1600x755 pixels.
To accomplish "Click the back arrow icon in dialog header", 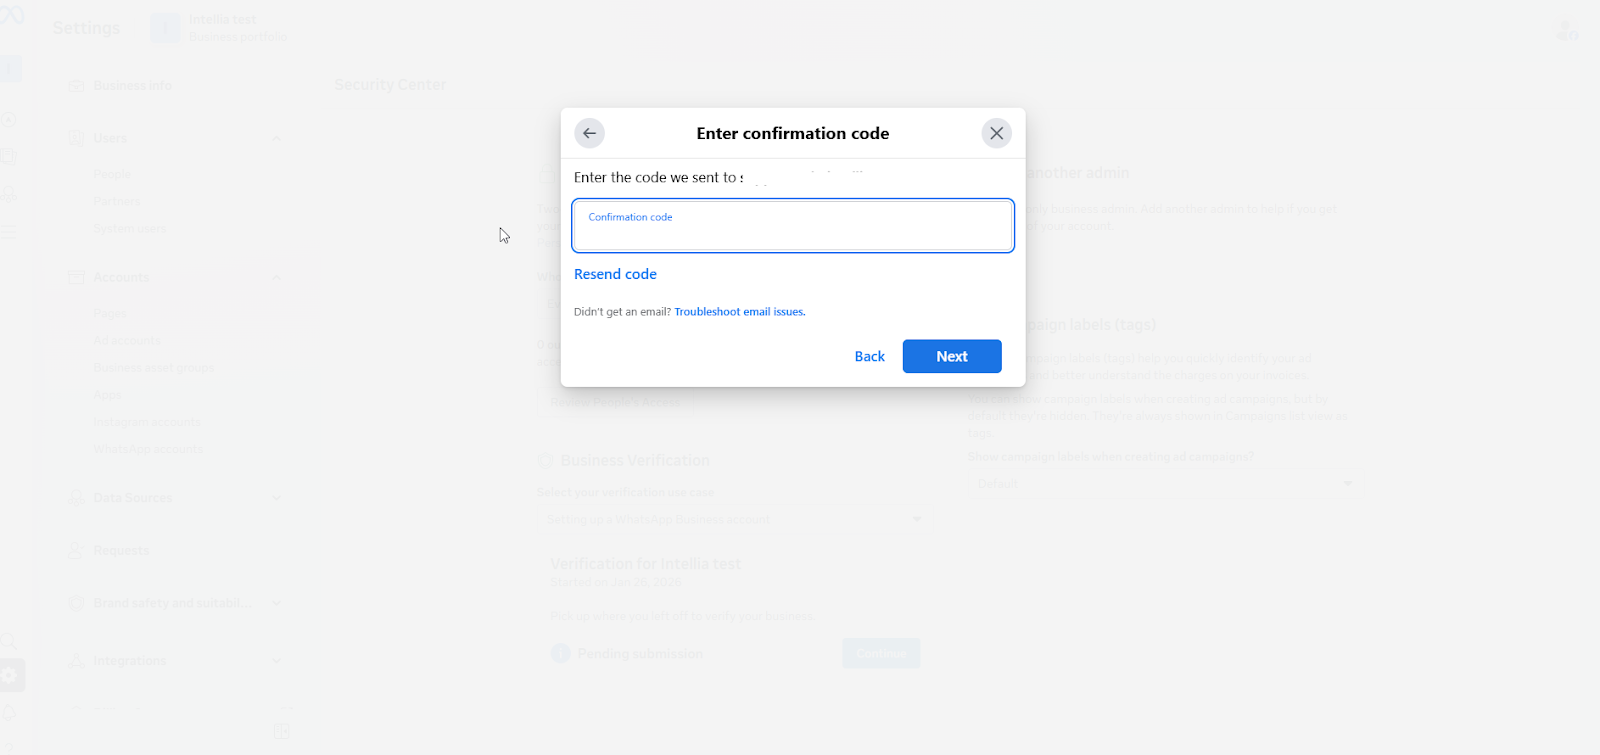I will (x=589, y=133).
